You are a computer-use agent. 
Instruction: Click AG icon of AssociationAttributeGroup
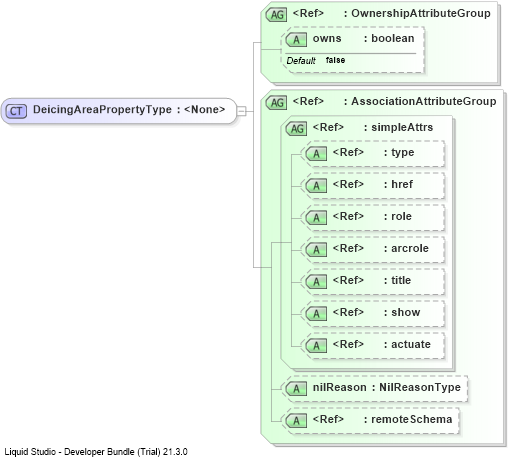click(276, 103)
